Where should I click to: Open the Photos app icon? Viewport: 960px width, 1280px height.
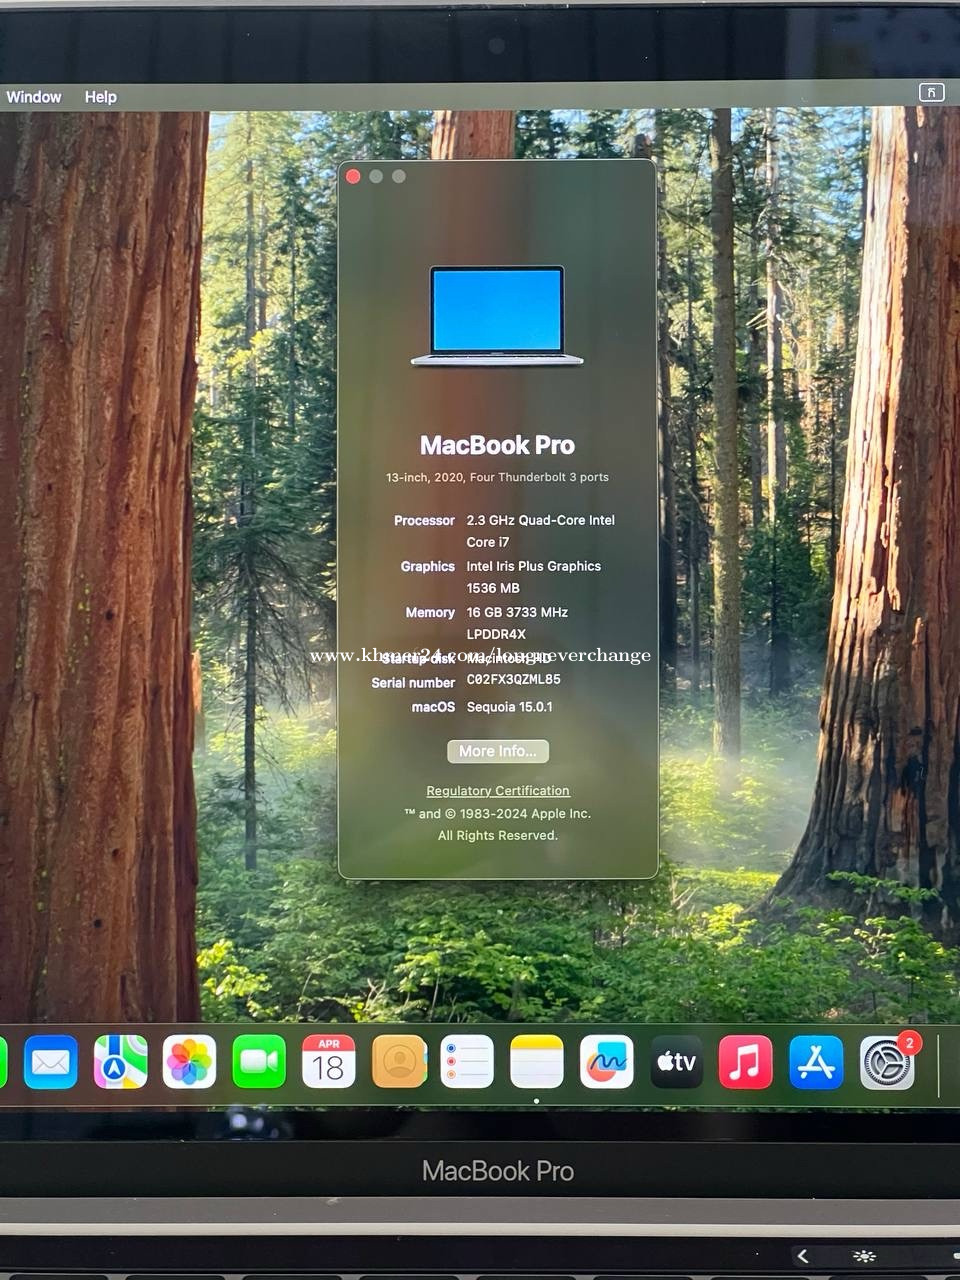click(190, 1062)
